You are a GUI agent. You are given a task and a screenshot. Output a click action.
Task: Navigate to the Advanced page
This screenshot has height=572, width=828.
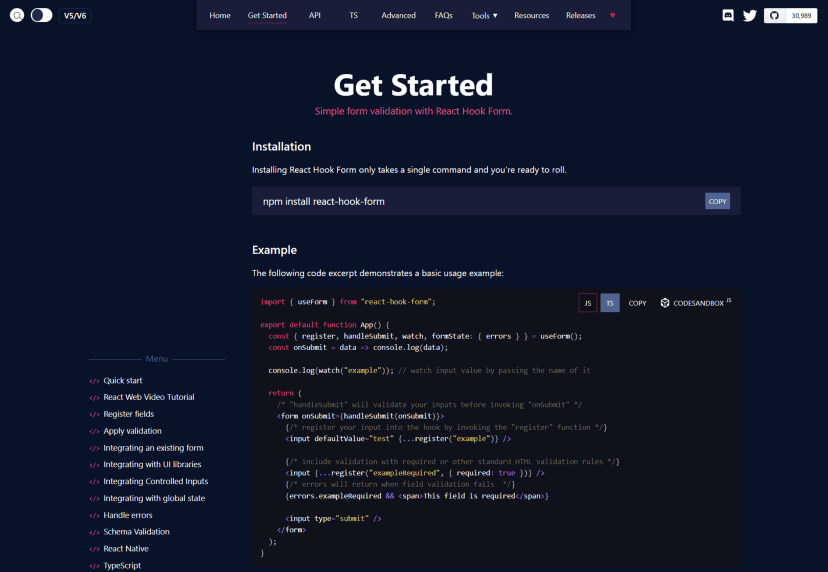click(x=399, y=15)
